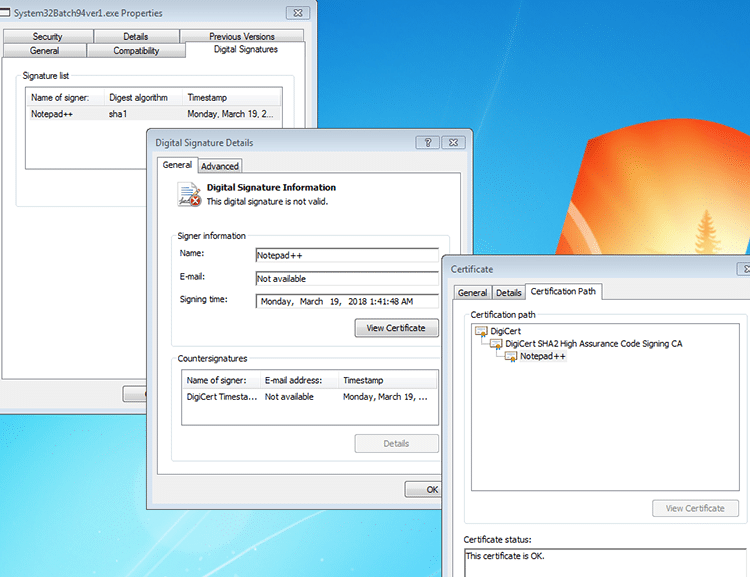
Task: Close the System32Batch94ver1.exe Properties window
Action: [x=298, y=13]
